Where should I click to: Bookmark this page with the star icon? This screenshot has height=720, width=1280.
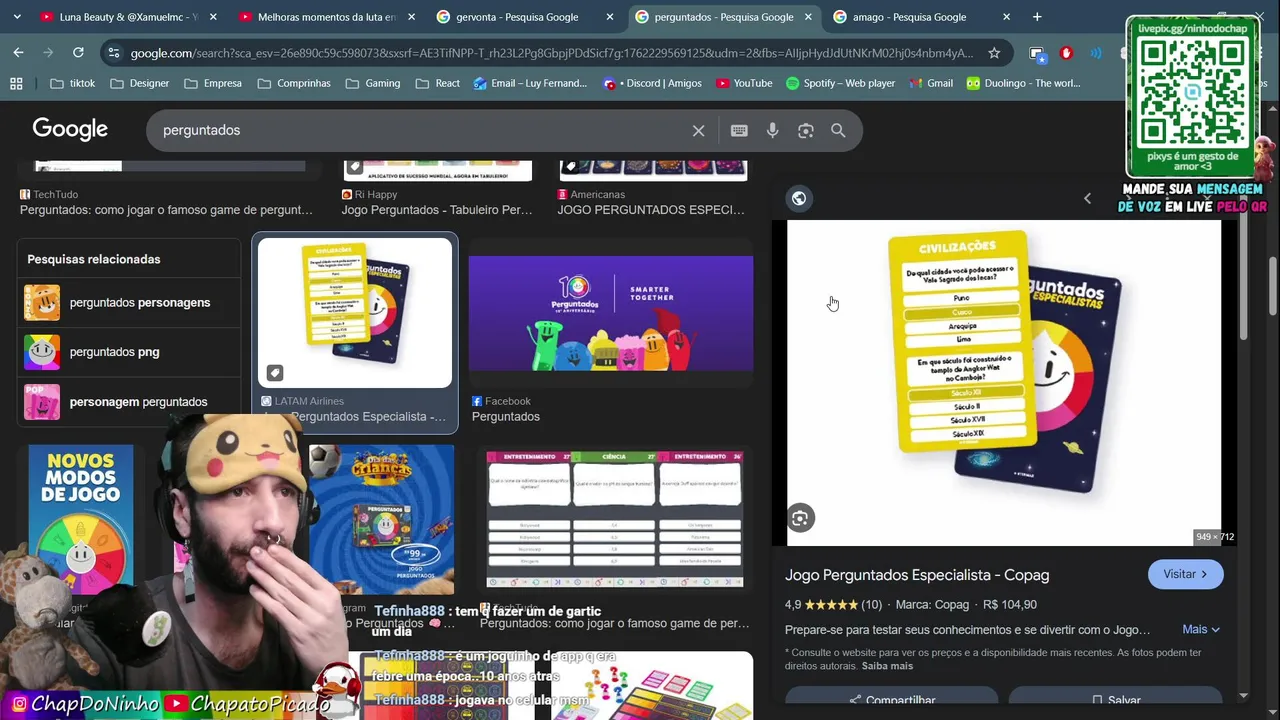point(994,53)
